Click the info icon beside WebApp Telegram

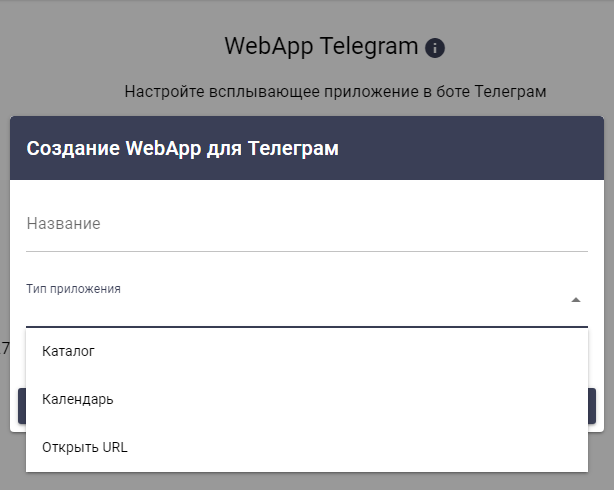[435, 48]
